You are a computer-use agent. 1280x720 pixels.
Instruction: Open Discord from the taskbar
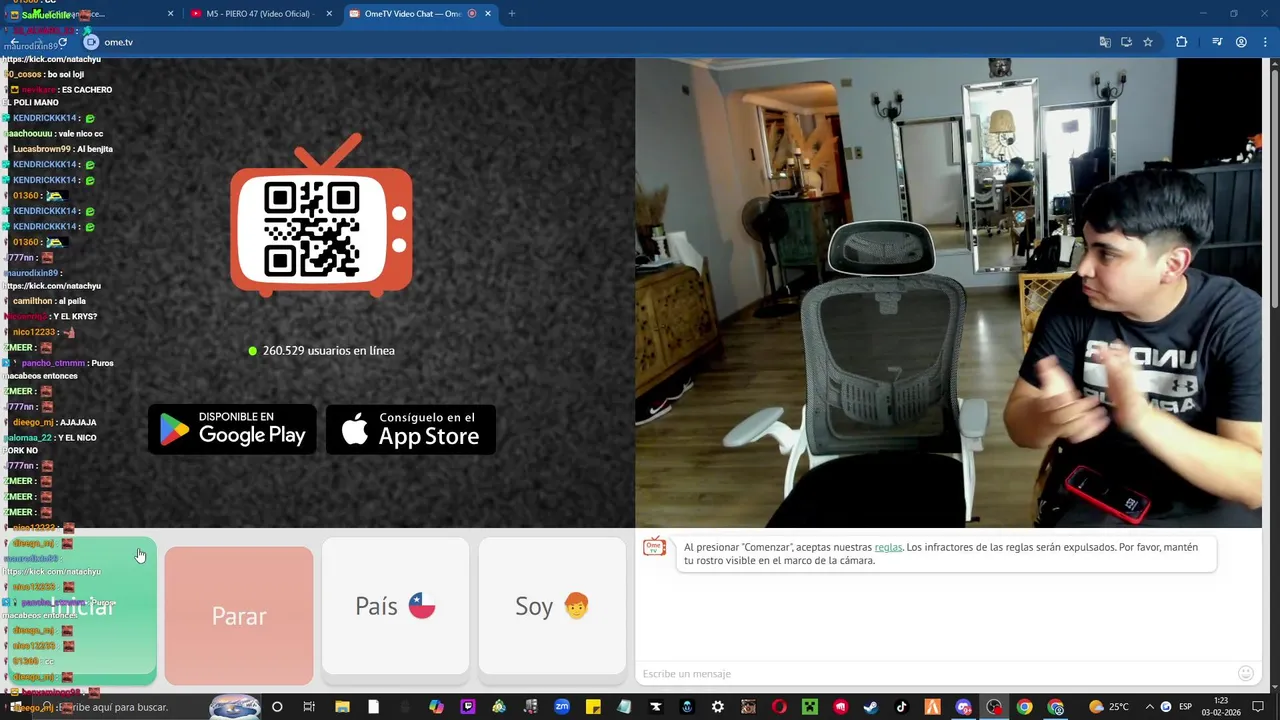coord(963,707)
